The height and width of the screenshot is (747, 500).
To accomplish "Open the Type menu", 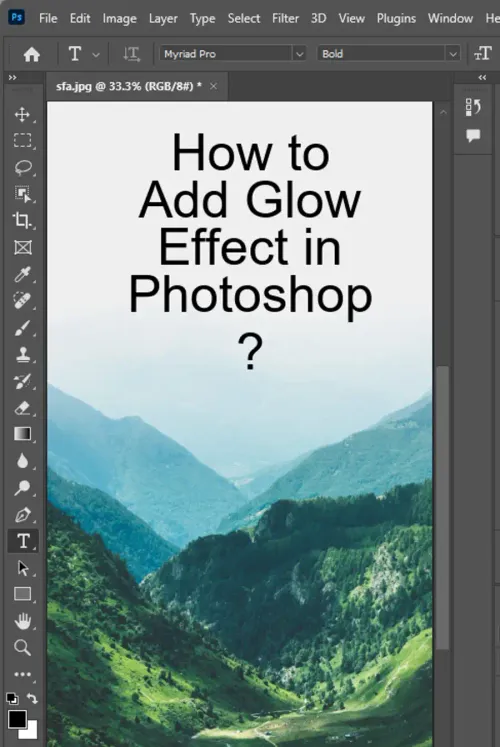I will (202, 19).
